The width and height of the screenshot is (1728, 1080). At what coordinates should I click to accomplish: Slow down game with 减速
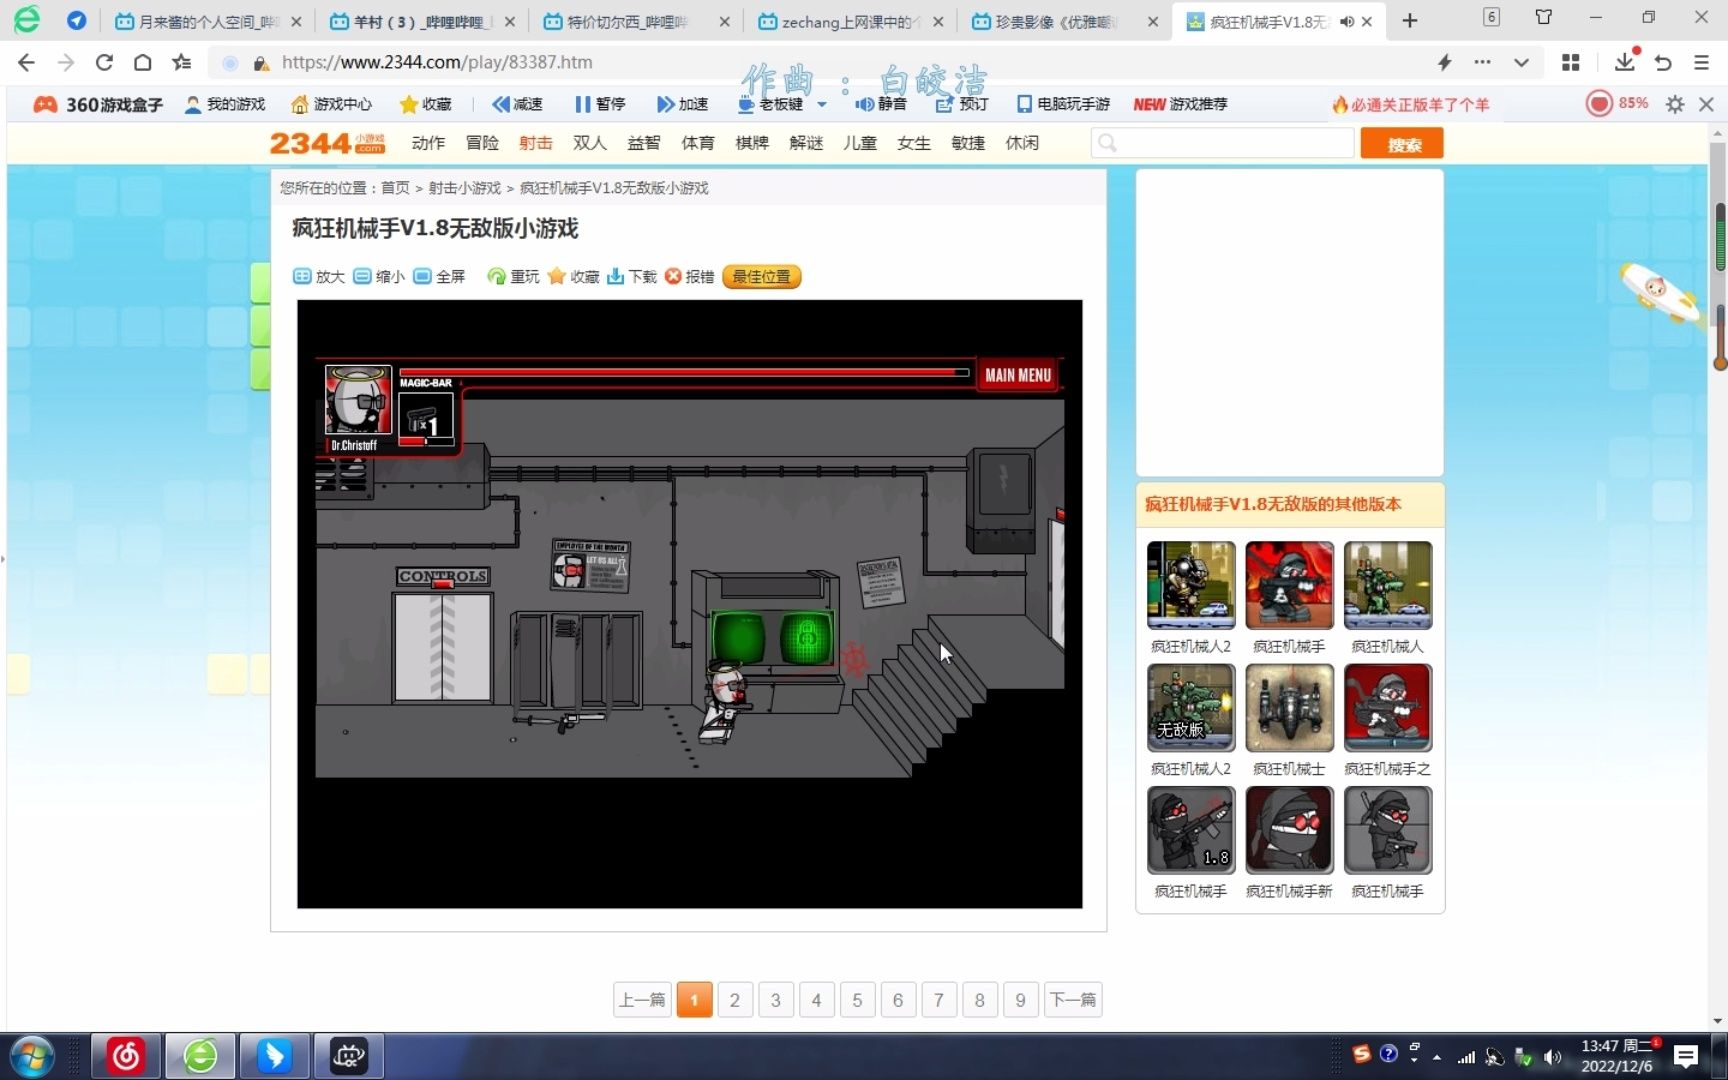(x=517, y=104)
